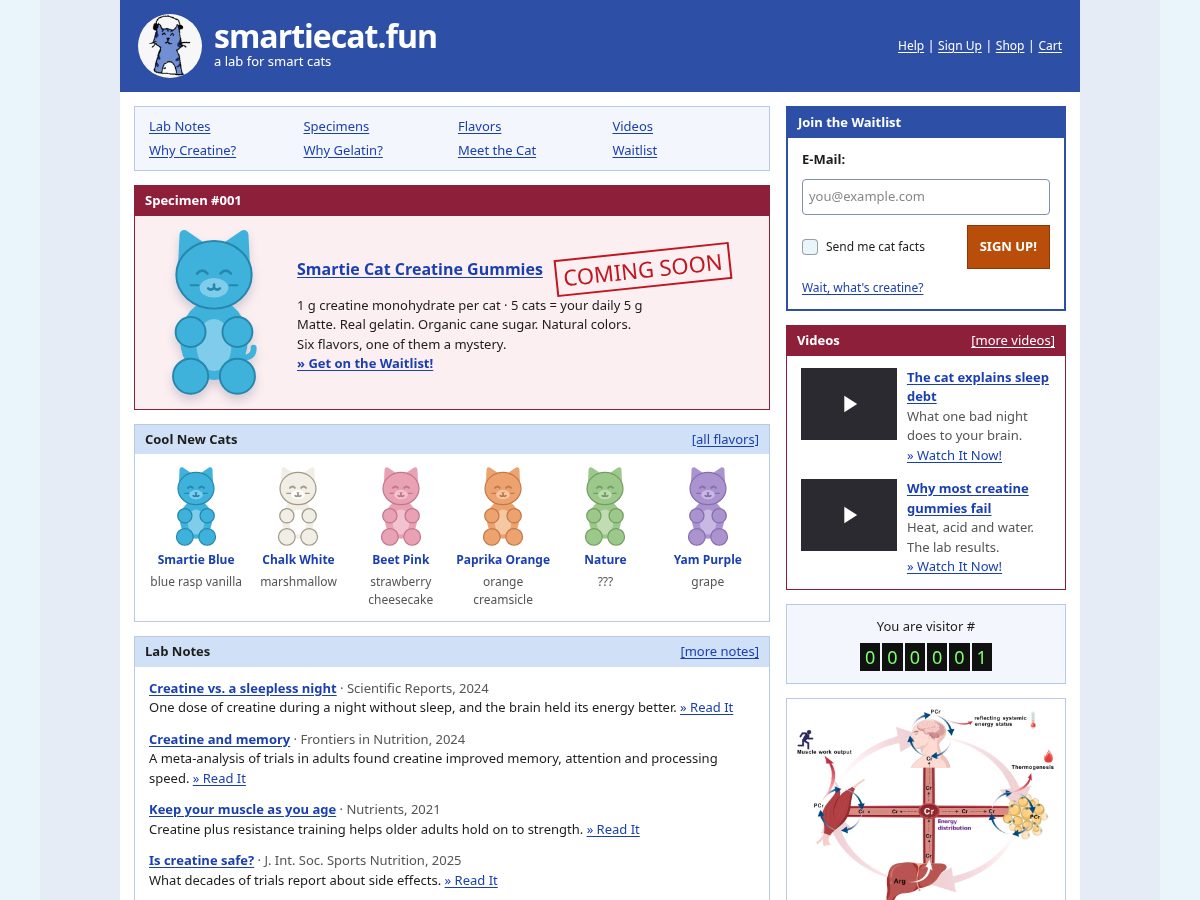The height and width of the screenshot is (900, 1200).
Task: Go to Flavors in navigation
Action: pos(480,127)
